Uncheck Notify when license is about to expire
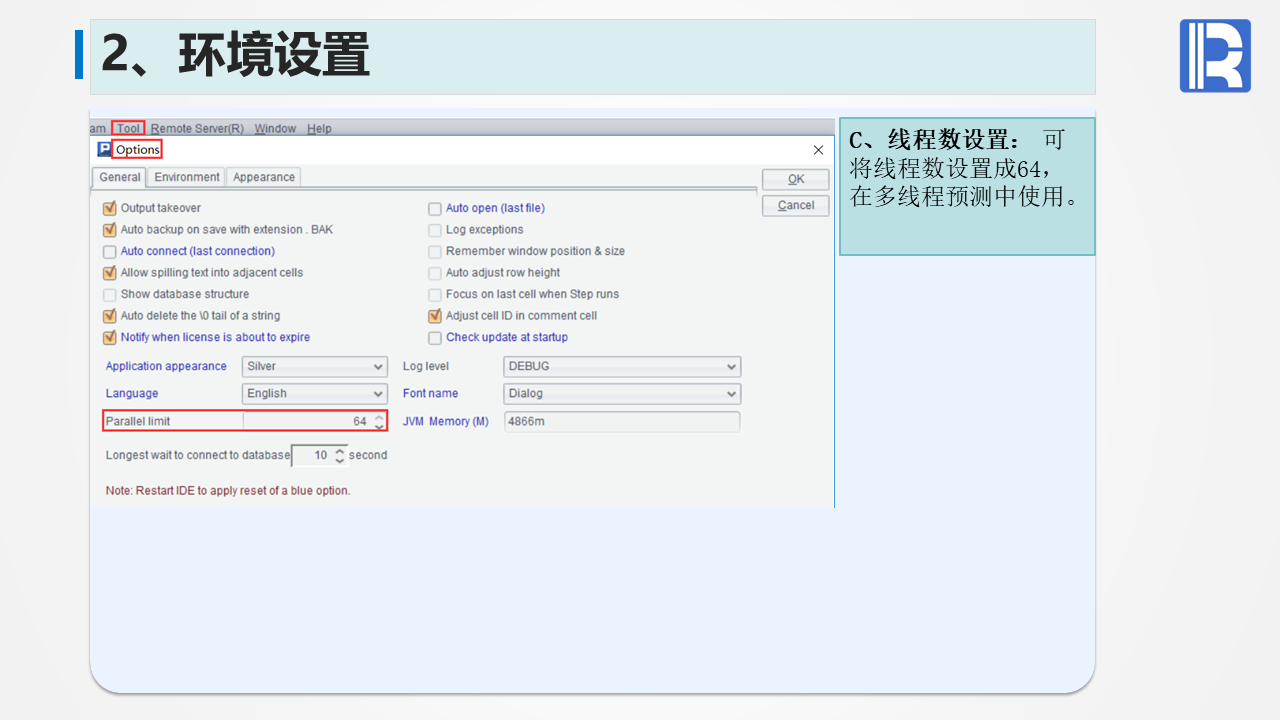Viewport: 1280px width, 720px height. pyautogui.click(x=110, y=337)
